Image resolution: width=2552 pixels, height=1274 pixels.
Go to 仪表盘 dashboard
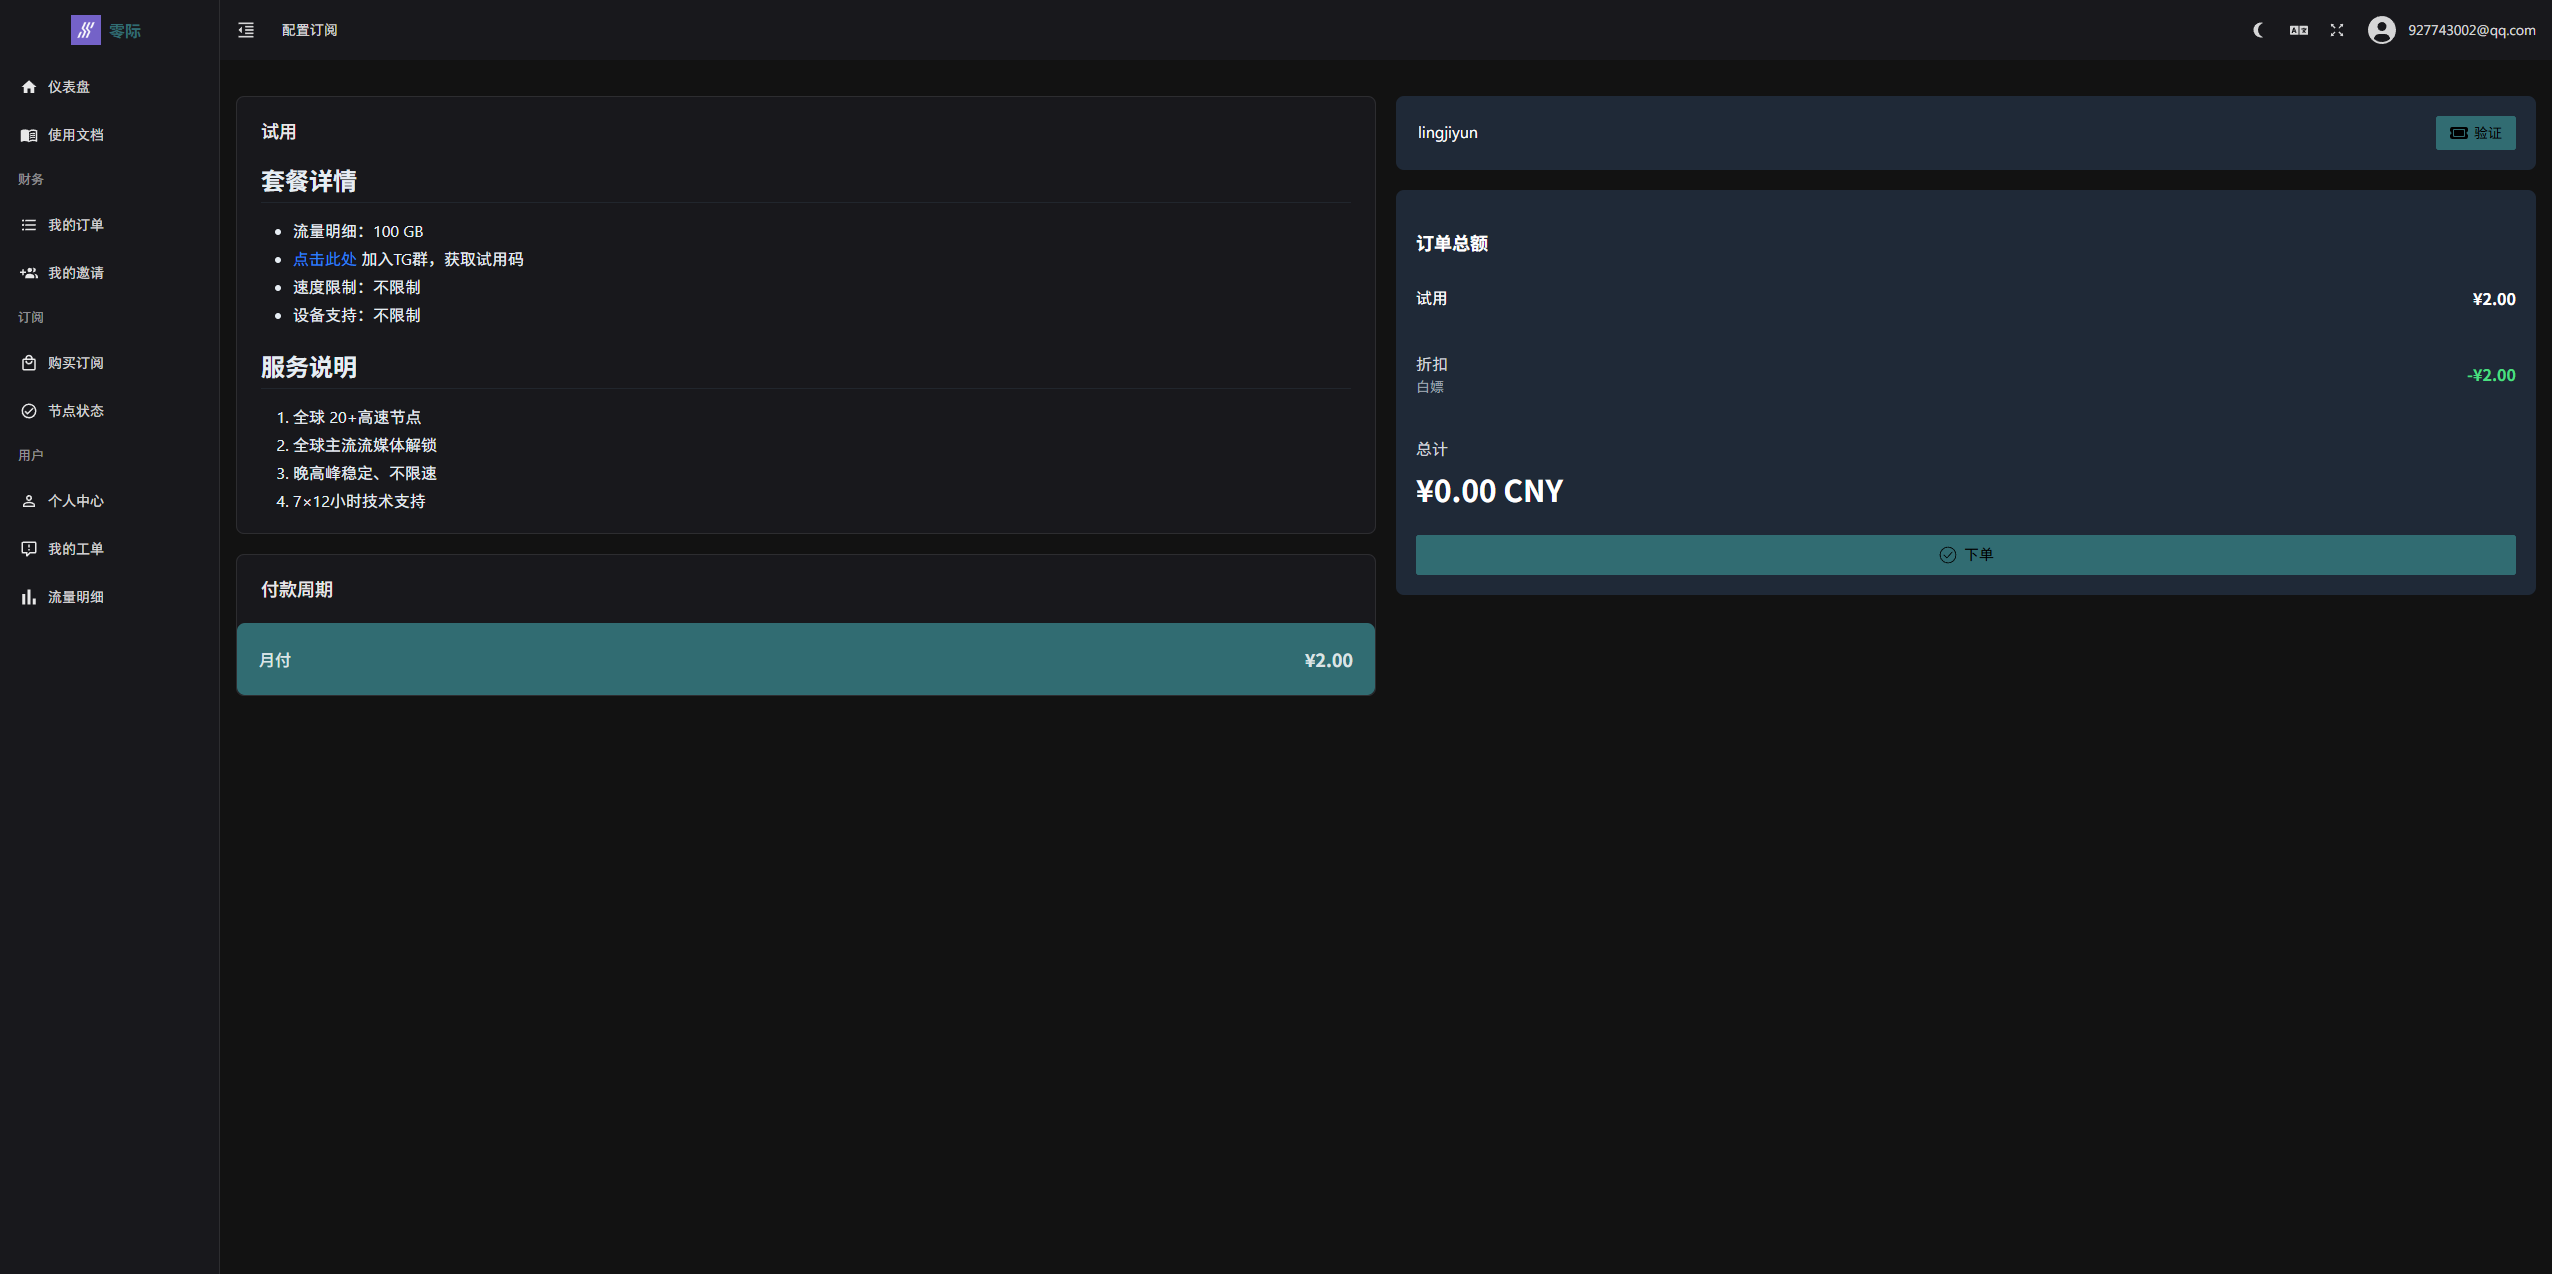point(68,87)
